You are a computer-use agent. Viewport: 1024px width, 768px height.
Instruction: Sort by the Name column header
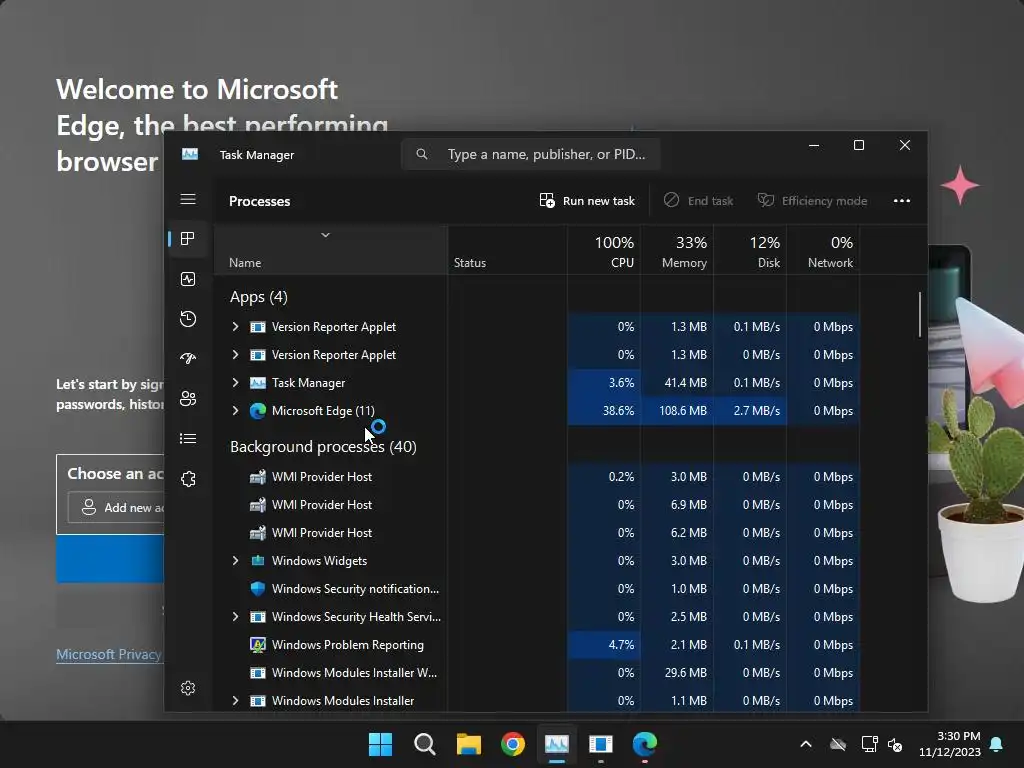(330, 251)
